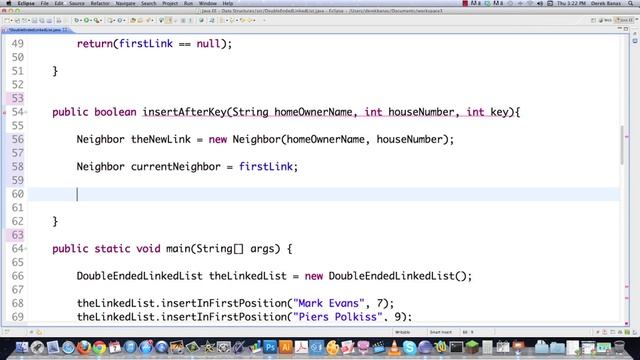Image resolution: width=640 pixels, height=360 pixels.
Task: Click the theNewLink variable on line 56
Action: (x=161, y=139)
